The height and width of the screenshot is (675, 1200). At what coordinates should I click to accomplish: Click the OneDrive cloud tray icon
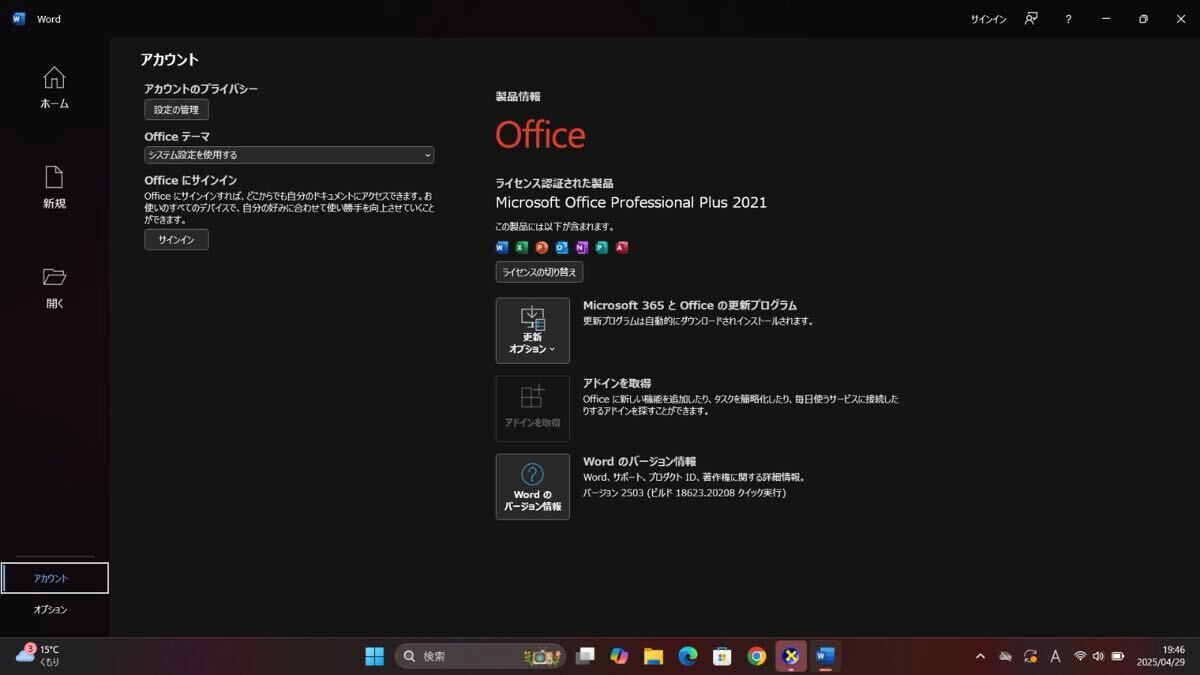pos(1005,656)
